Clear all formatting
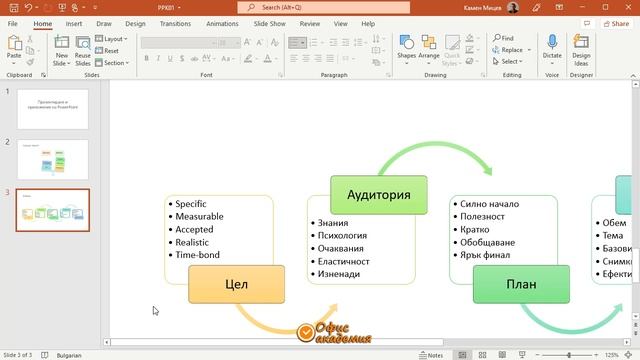Screen dimensions: 640x360 275,42
